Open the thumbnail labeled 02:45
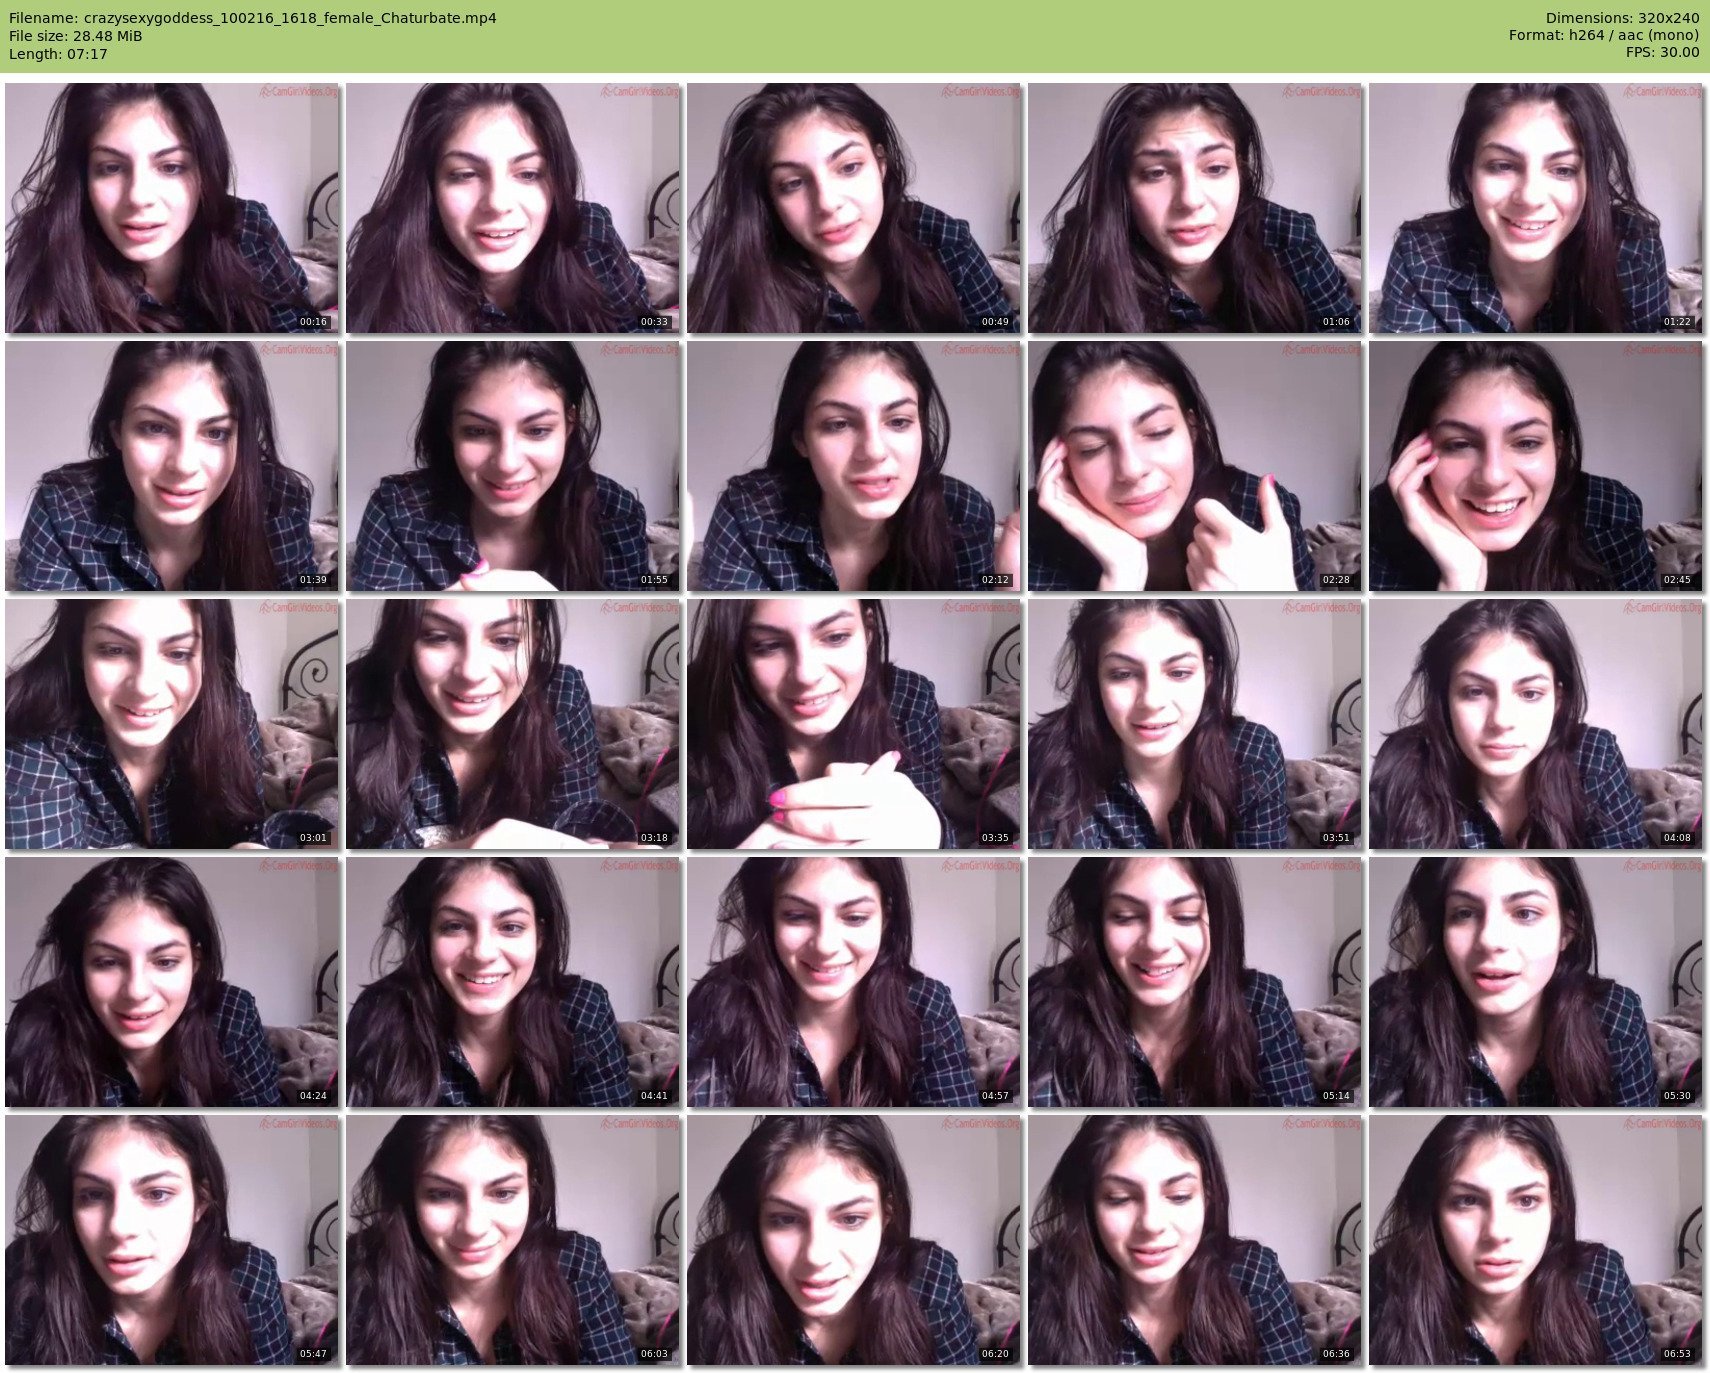Viewport: 1710px width, 1373px height. pos(1535,466)
